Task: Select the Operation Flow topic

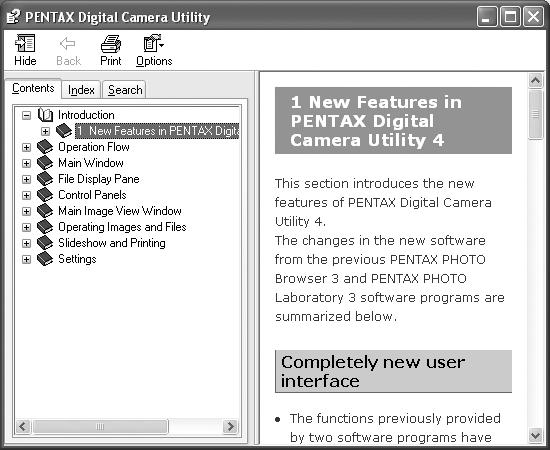Action: (94, 147)
